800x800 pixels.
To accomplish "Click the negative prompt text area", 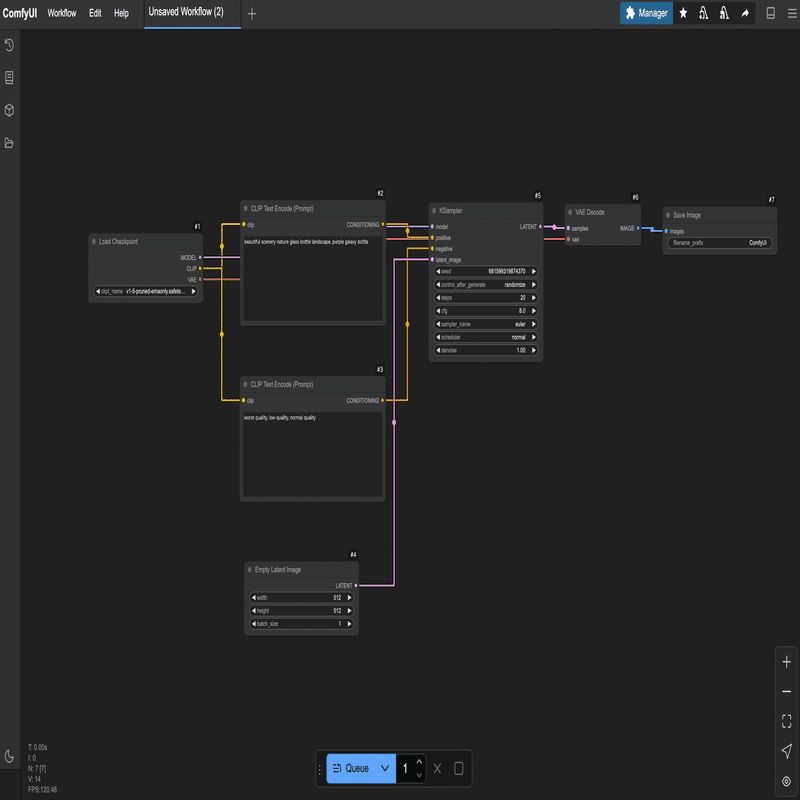I will [313, 455].
